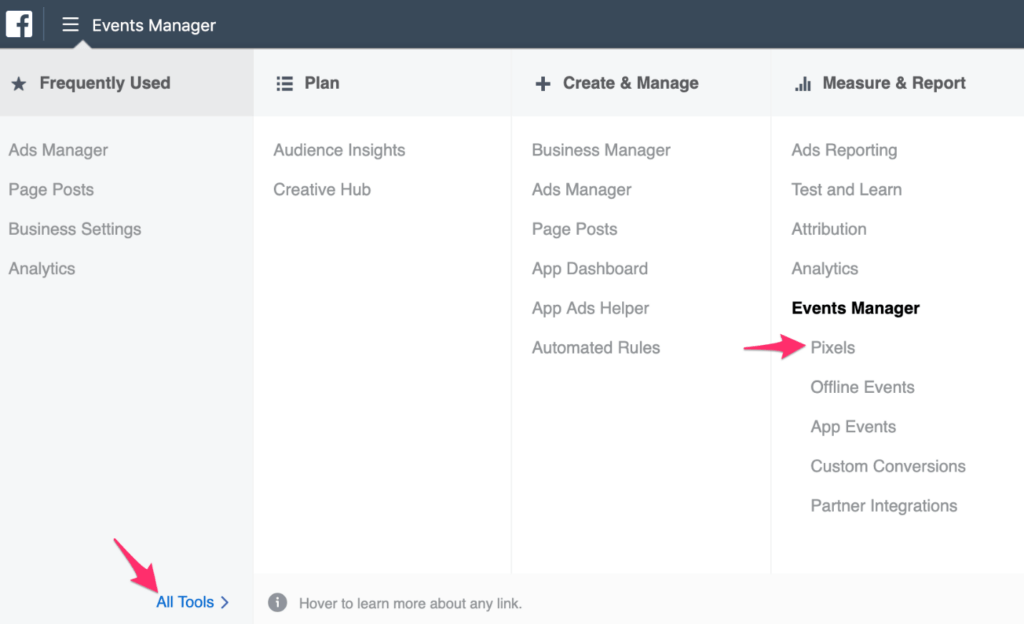Select Automated Rules
The height and width of the screenshot is (624, 1024).
coord(596,348)
